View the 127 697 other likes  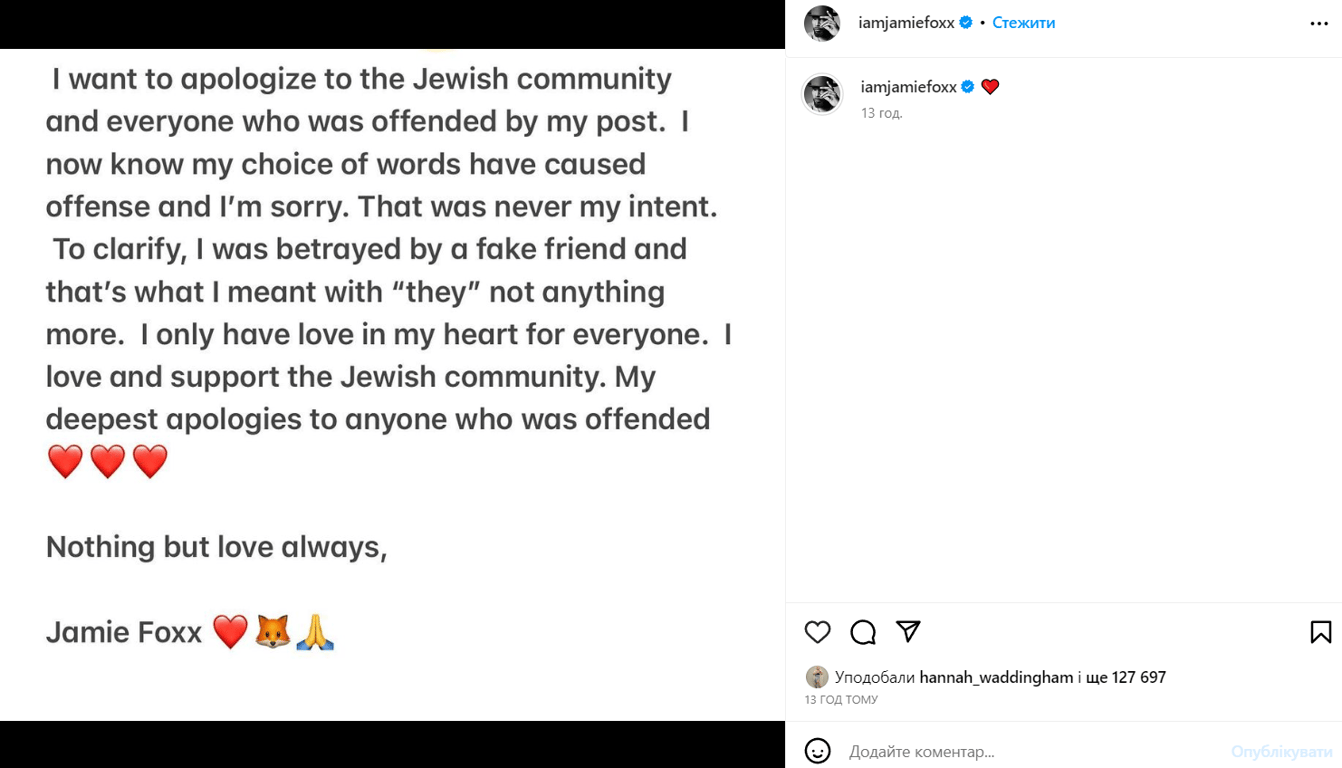coord(1126,677)
